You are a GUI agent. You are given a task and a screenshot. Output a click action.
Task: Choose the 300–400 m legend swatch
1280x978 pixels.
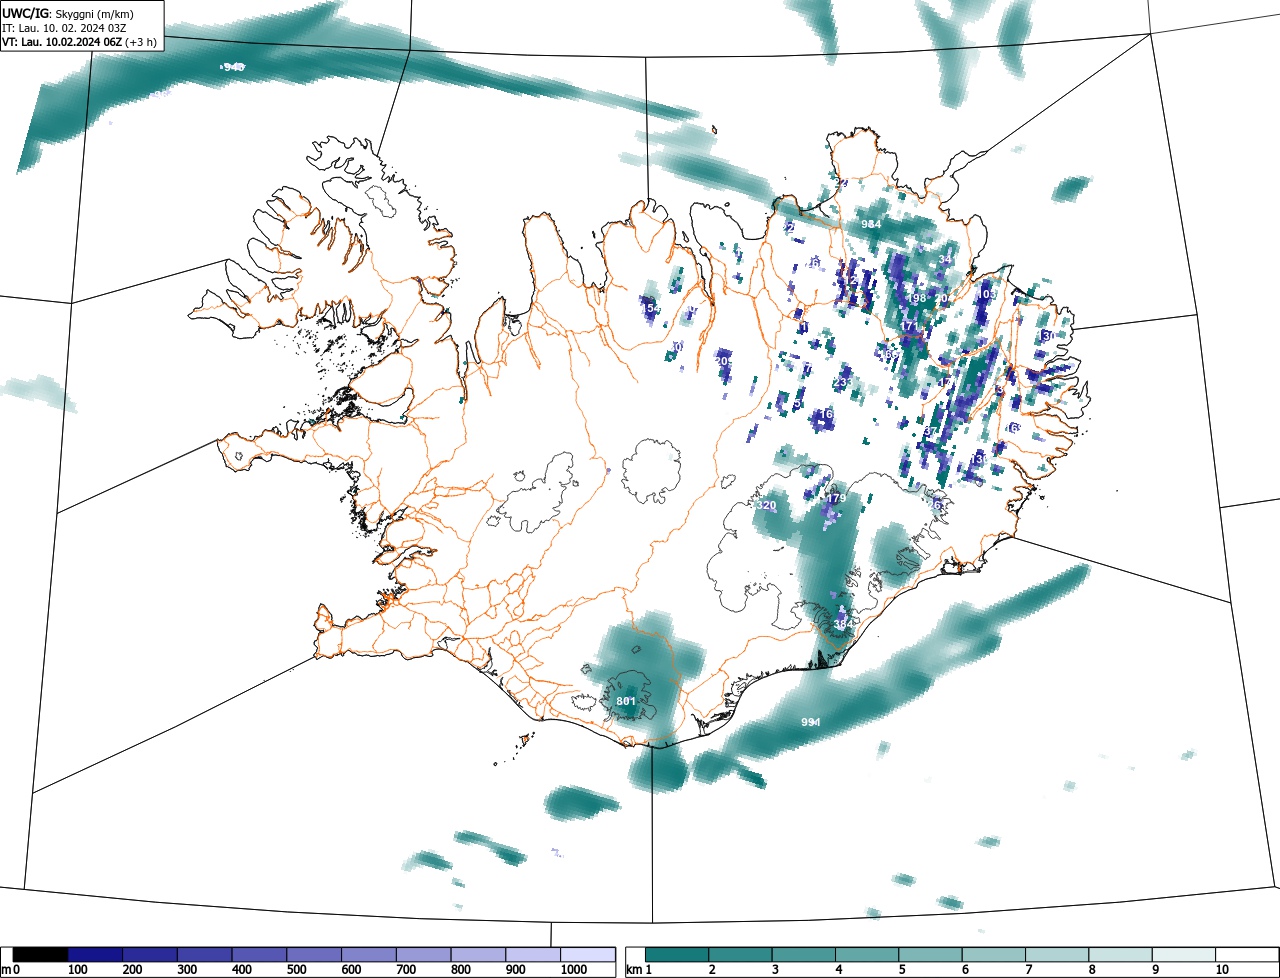(x=204, y=955)
